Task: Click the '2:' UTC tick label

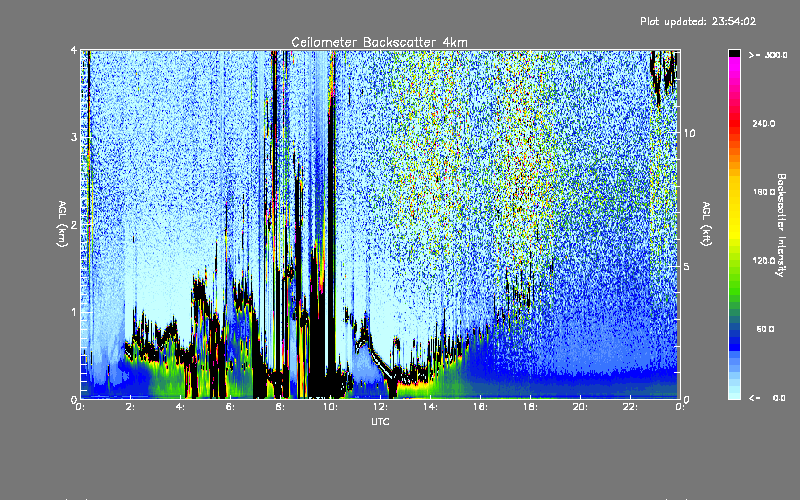Action: (x=131, y=407)
